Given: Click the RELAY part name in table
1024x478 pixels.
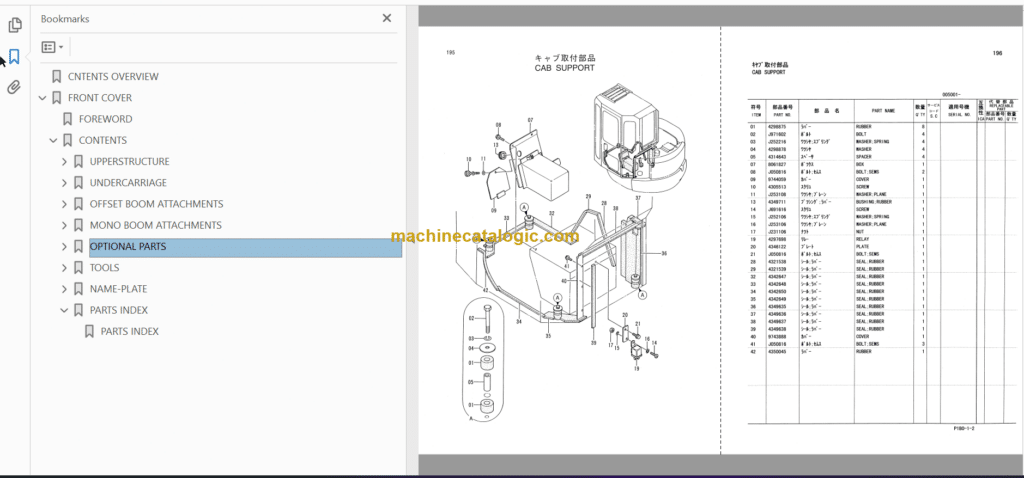Looking at the screenshot, I should point(863,239).
